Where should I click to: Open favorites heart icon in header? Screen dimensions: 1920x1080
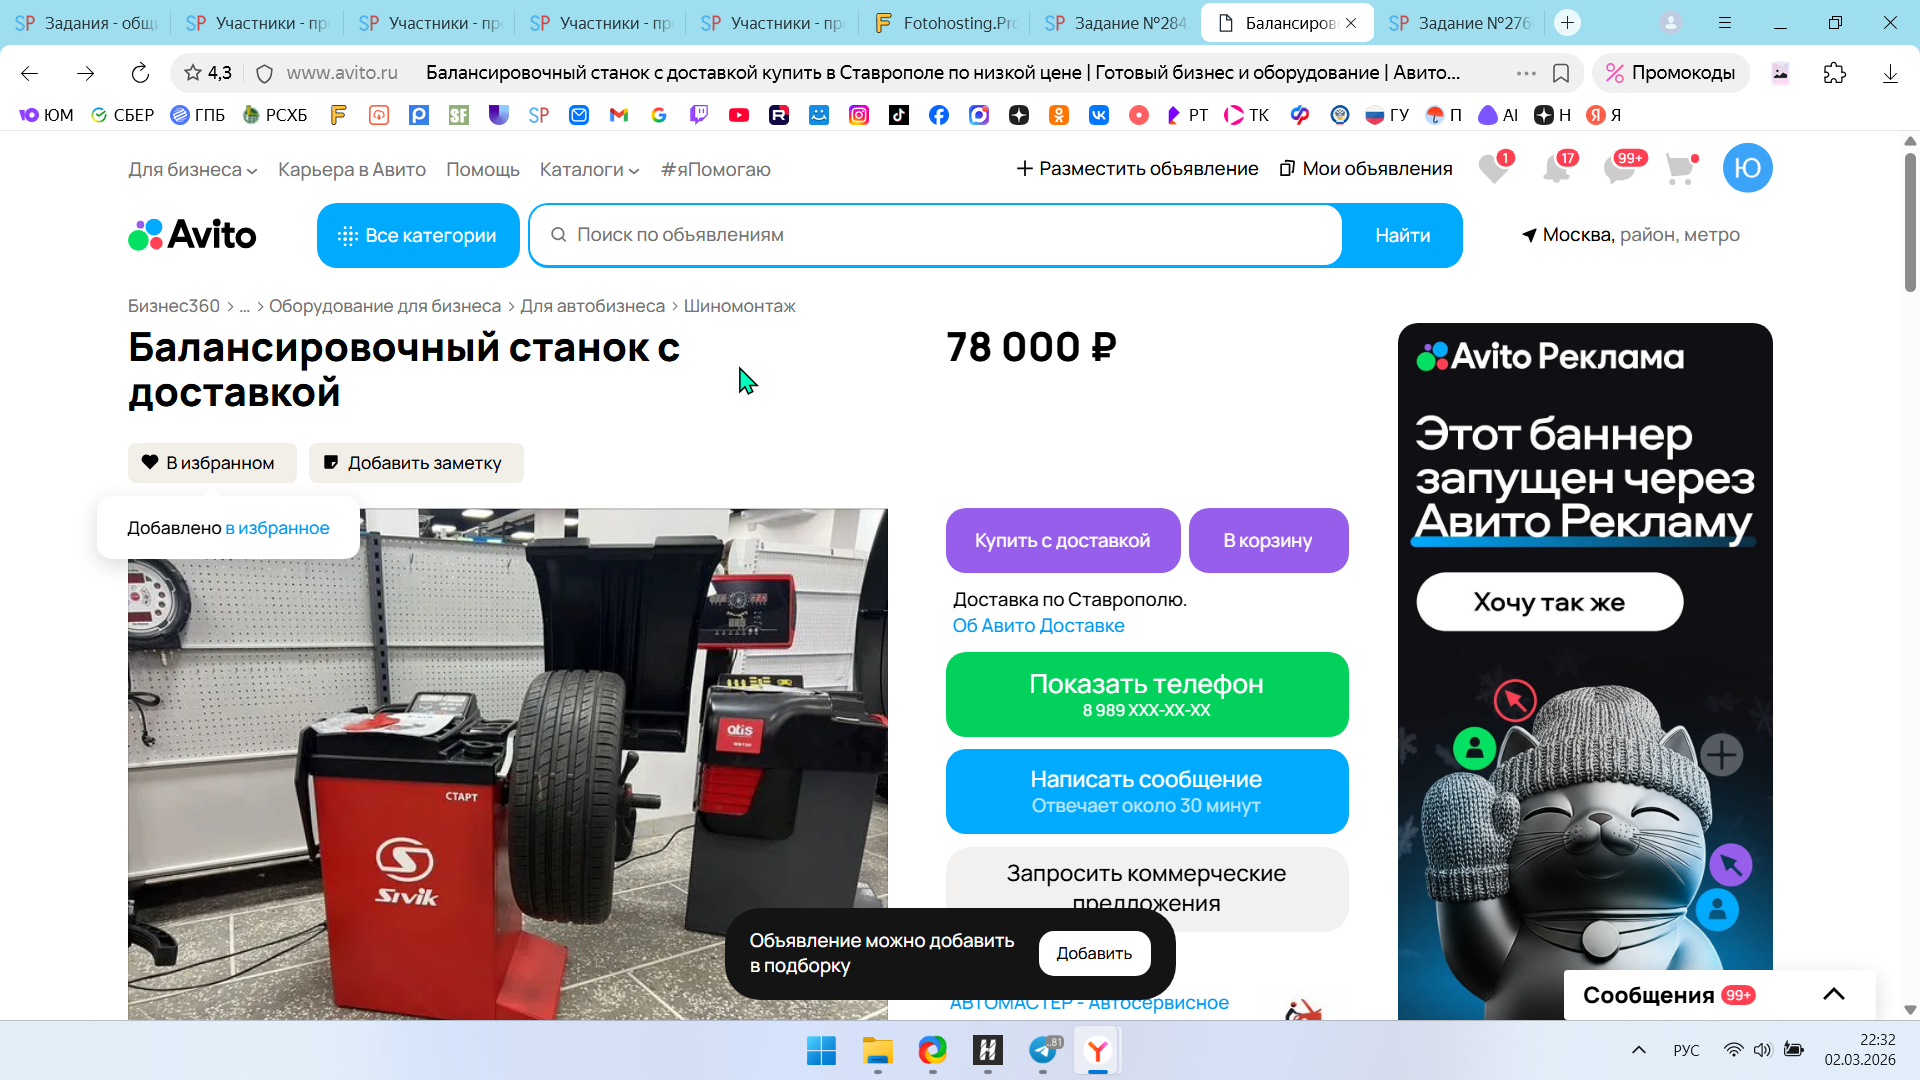(x=1494, y=169)
